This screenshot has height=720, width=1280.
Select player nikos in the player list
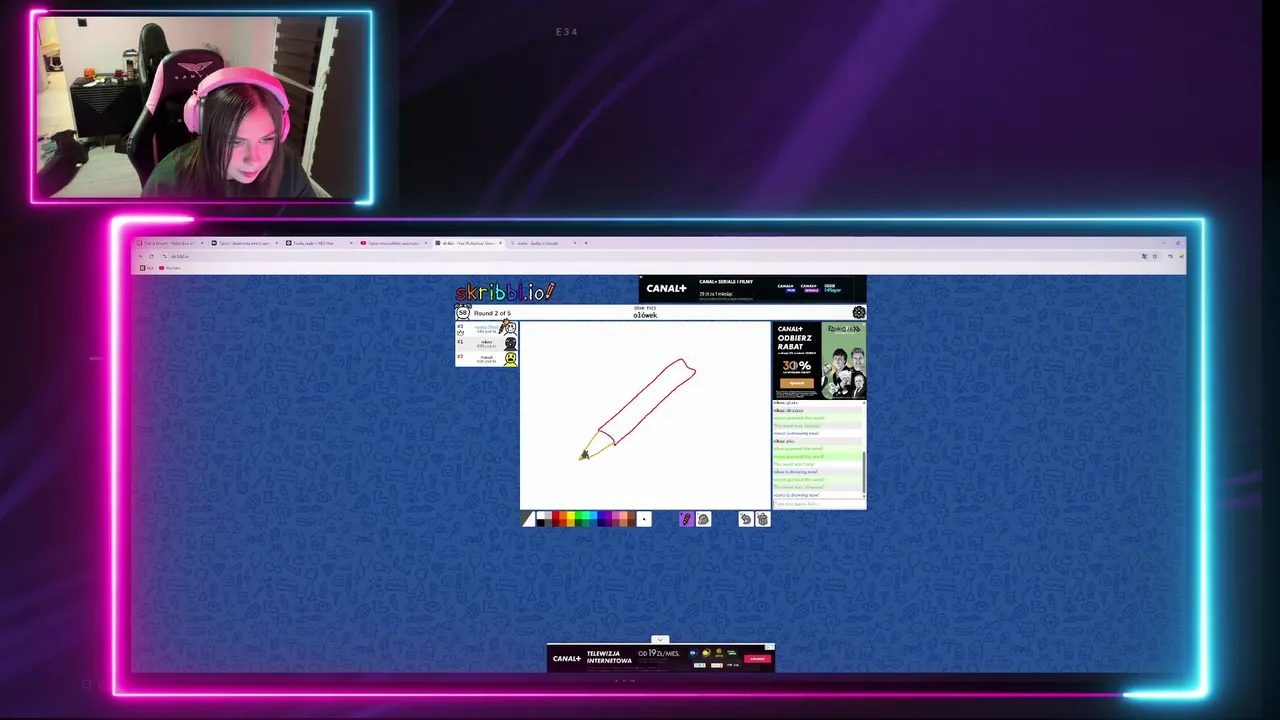coord(487,343)
